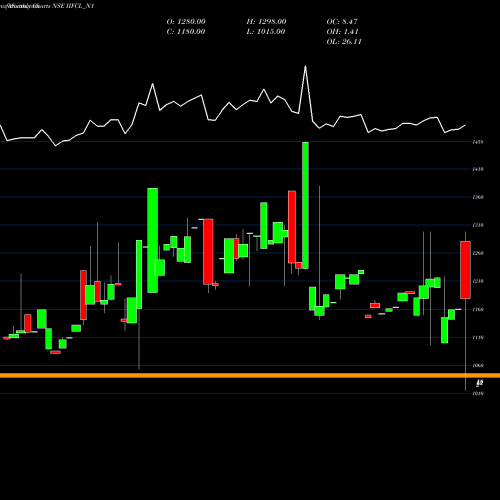
Task: Click the 1360 price axis label
Action: click(478, 197)
